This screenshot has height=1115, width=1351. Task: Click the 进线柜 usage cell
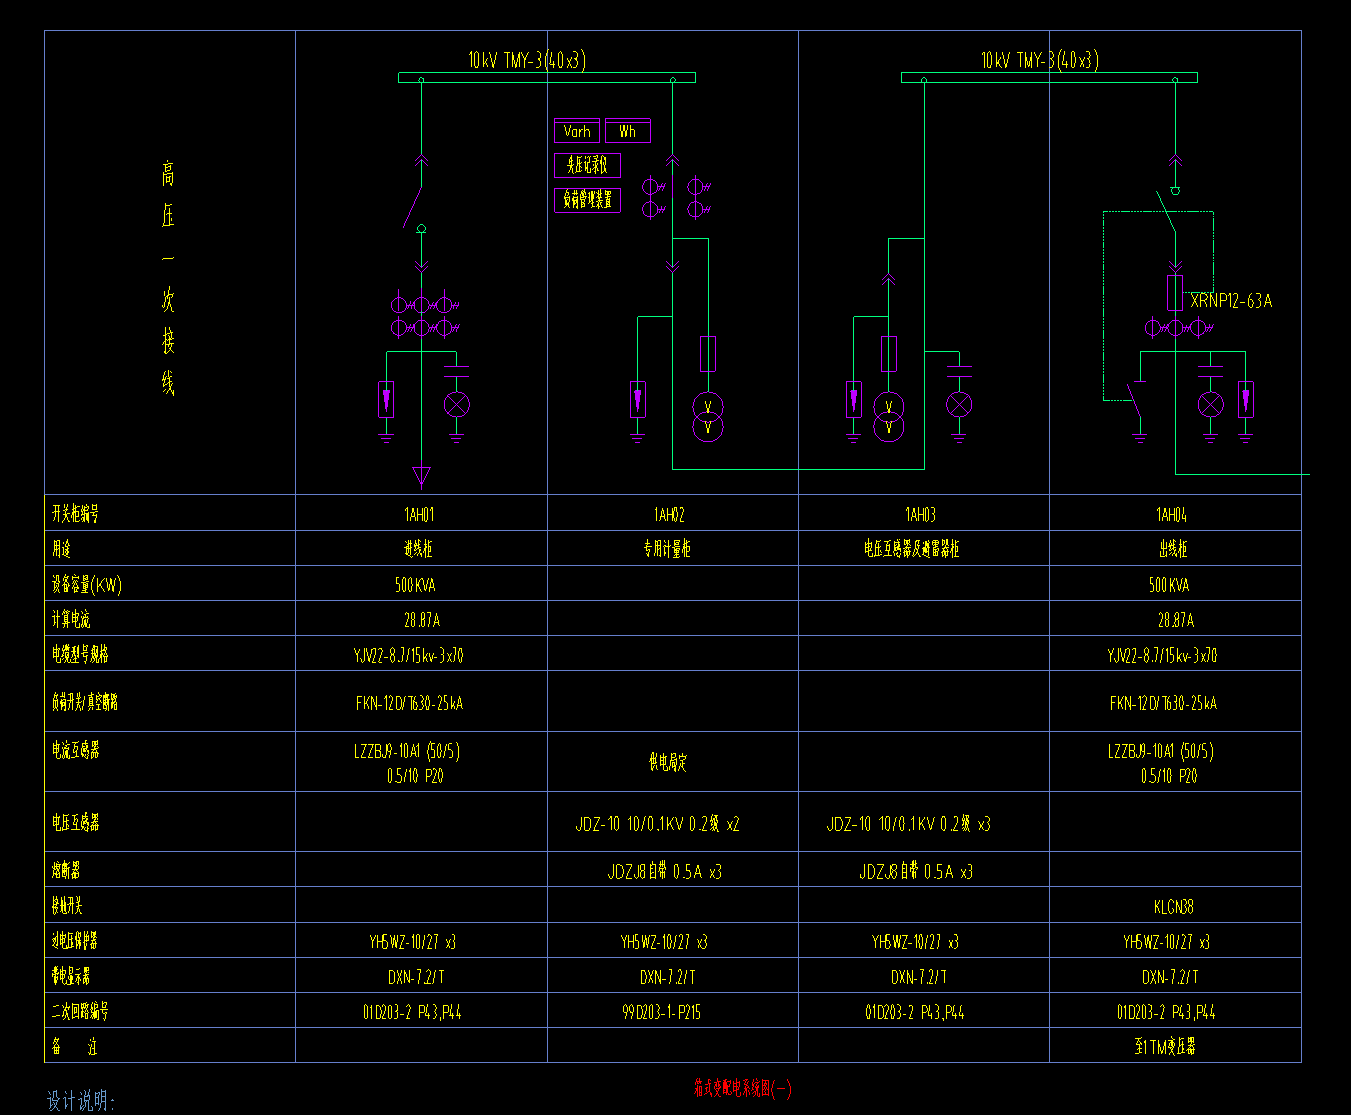tap(418, 550)
